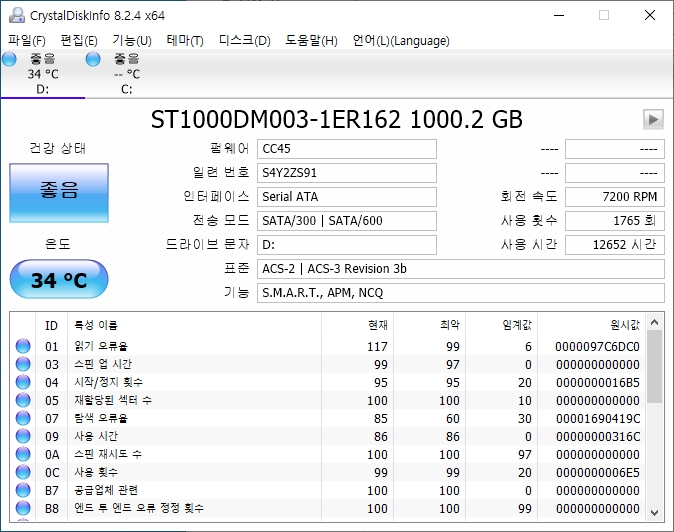The height and width of the screenshot is (532, 674).
Task: Select the 사용 시간 attribute row in SMART list
Action: 328,437
